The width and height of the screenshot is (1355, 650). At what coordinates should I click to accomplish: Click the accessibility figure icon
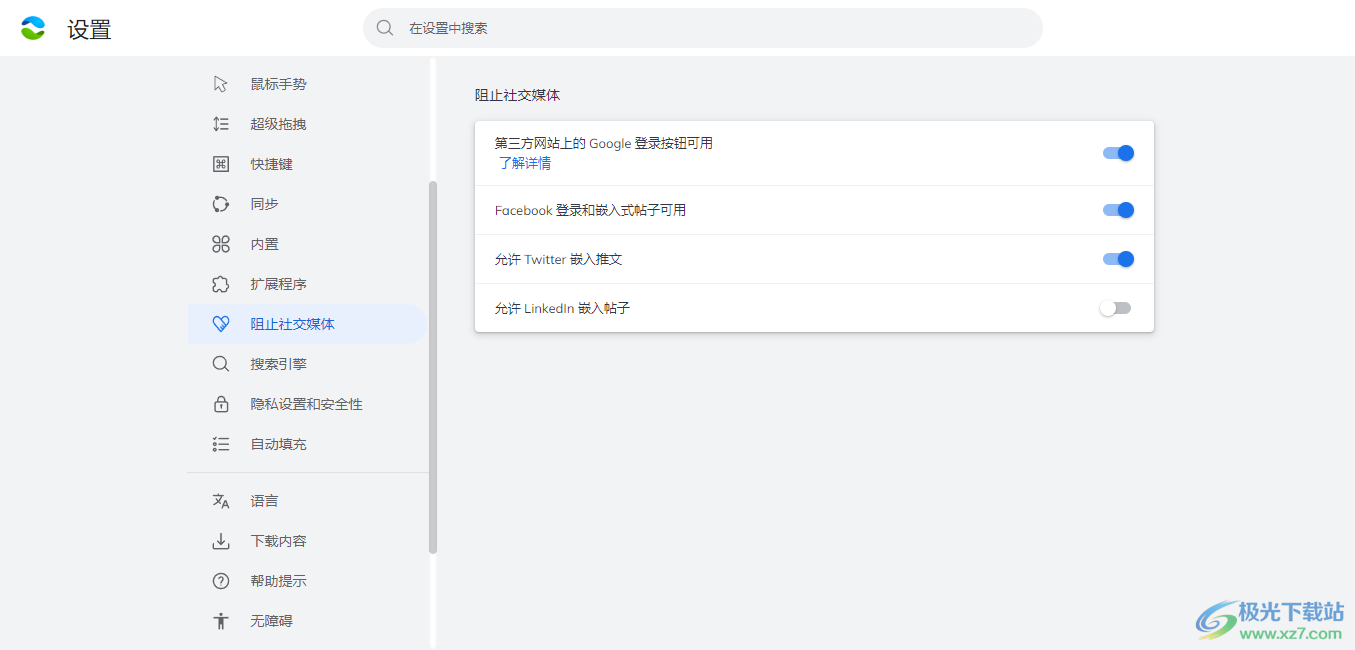pyautogui.click(x=221, y=621)
